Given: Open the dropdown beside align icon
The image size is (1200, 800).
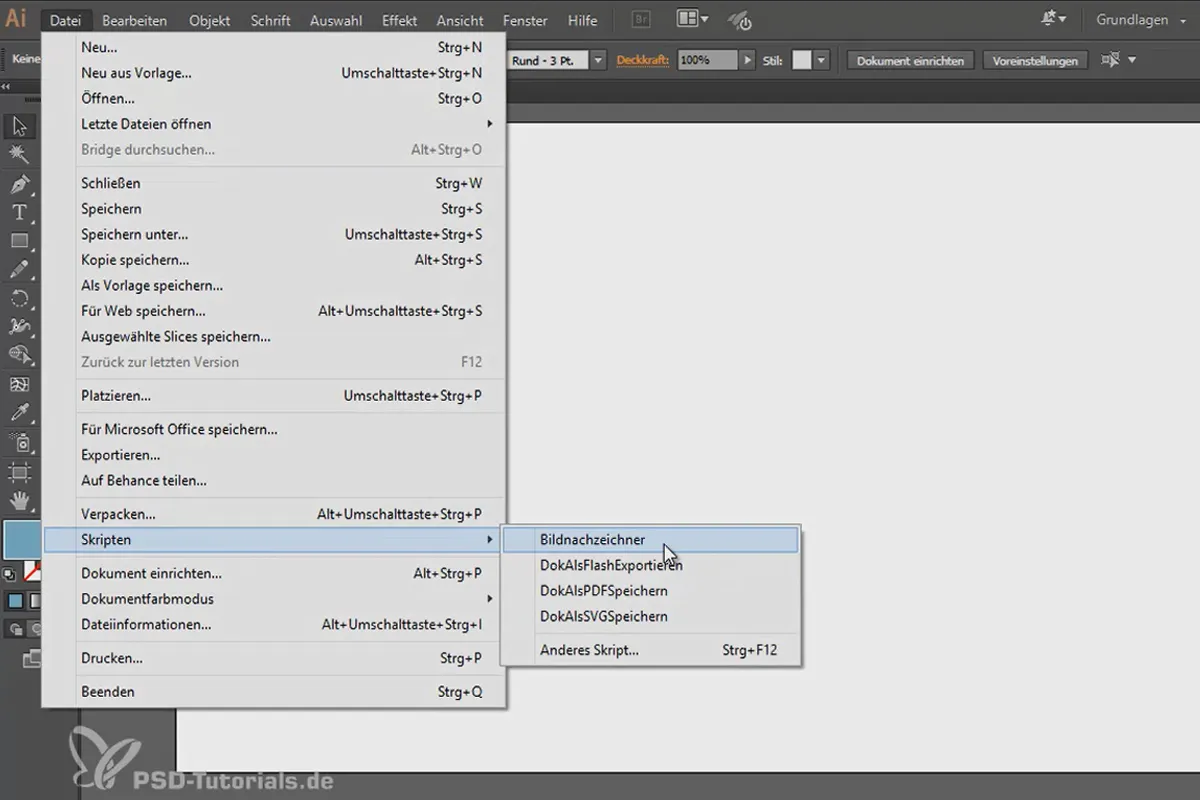Looking at the screenshot, I should coord(1132,60).
